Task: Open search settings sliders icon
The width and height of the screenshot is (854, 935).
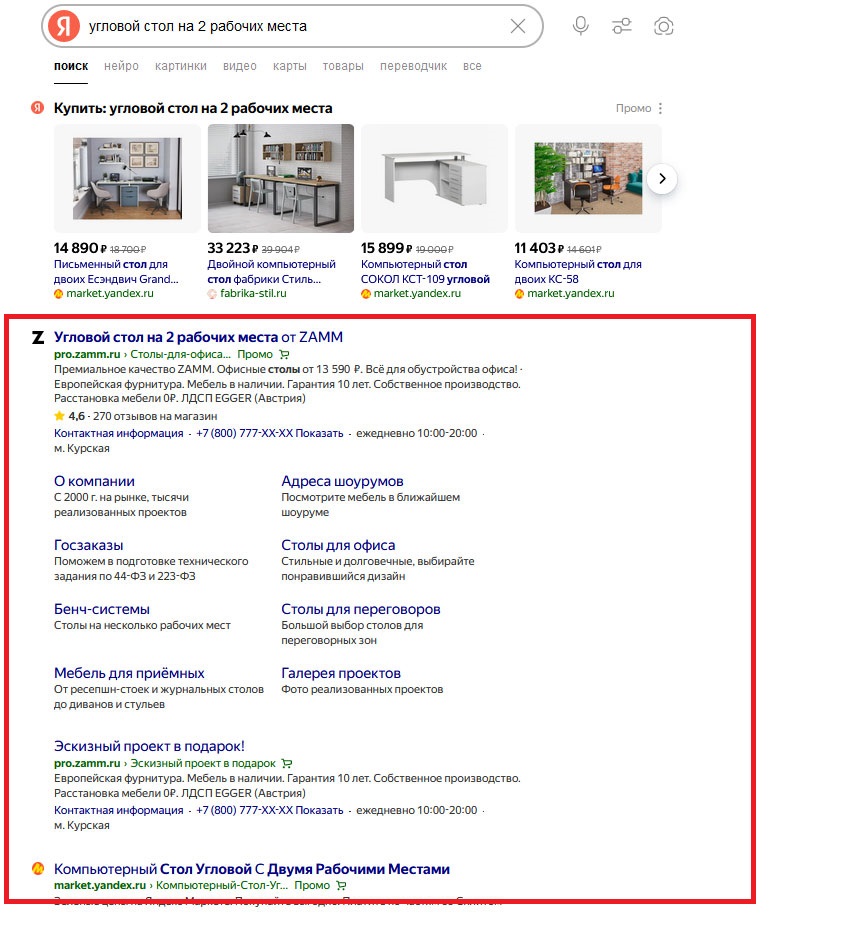Action: click(x=621, y=26)
